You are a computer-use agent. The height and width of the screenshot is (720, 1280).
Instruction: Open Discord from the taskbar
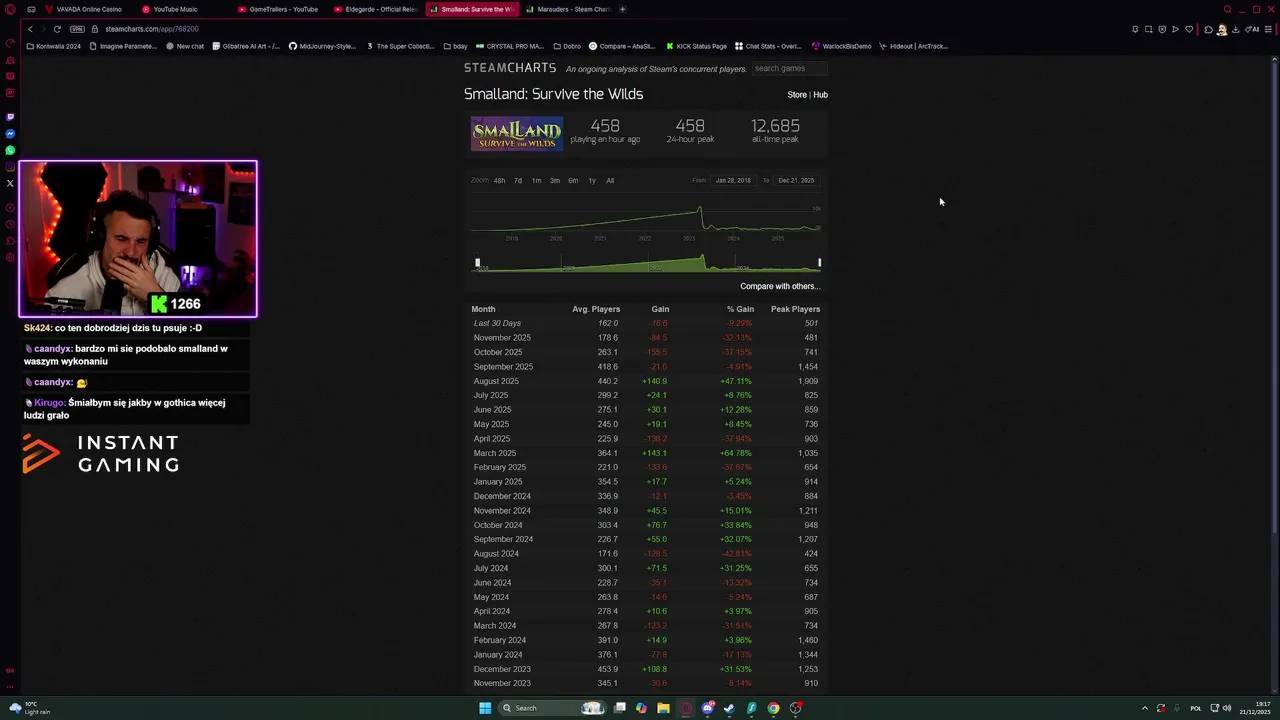(708, 708)
